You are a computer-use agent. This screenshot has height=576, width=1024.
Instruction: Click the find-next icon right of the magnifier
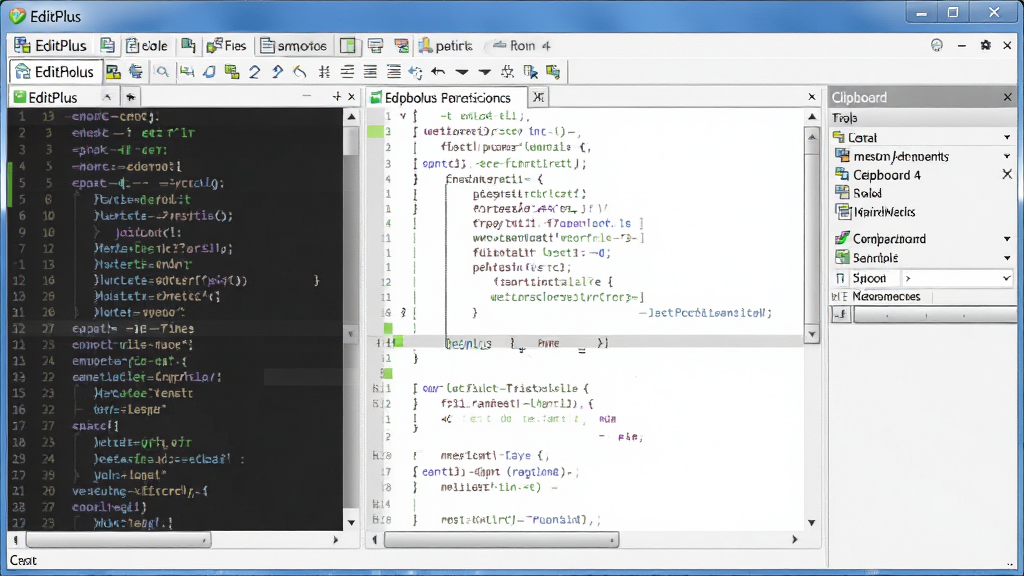tap(187, 72)
